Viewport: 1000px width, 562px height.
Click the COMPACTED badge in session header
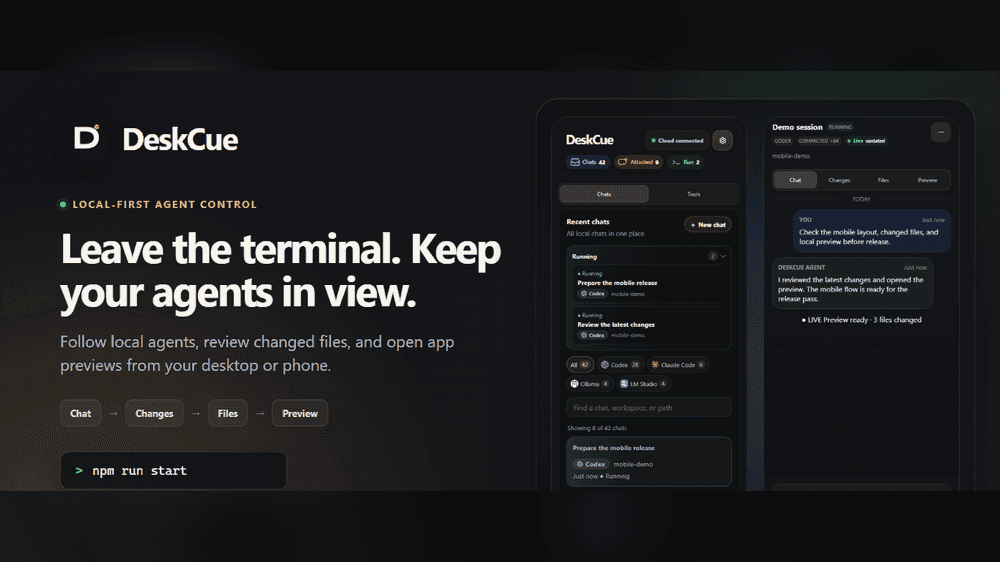pyautogui.click(x=819, y=141)
